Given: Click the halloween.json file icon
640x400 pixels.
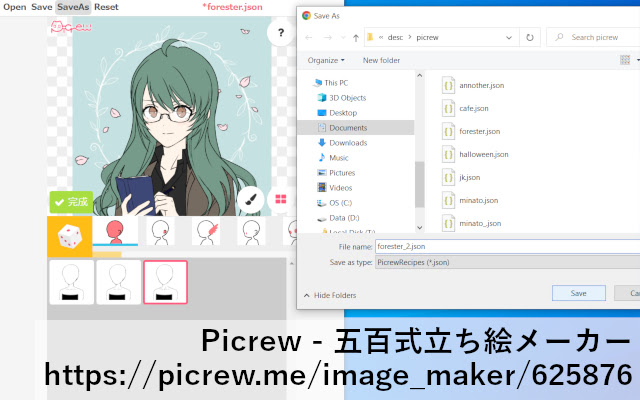Looking at the screenshot, I should click(449, 154).
